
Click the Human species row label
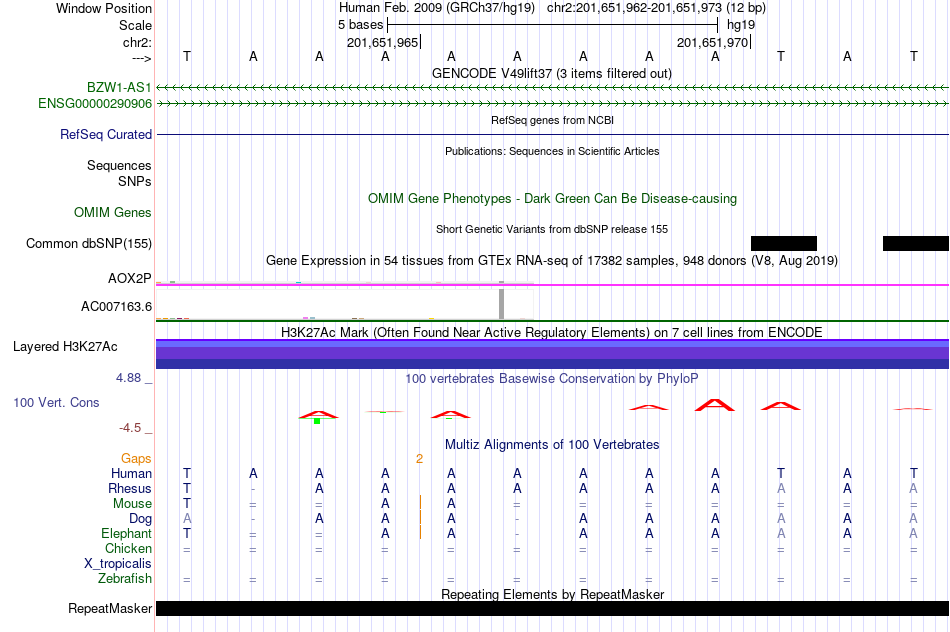(131, 473)
